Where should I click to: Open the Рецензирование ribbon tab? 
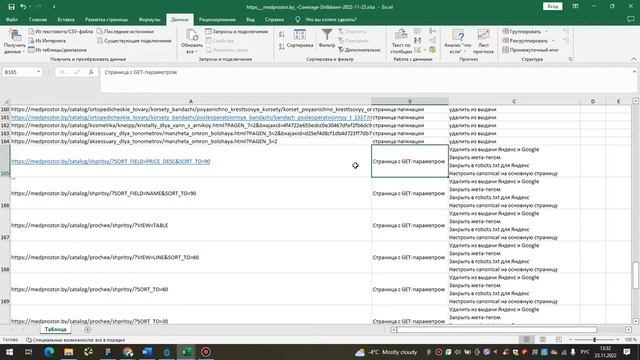(x=217, y=20)
